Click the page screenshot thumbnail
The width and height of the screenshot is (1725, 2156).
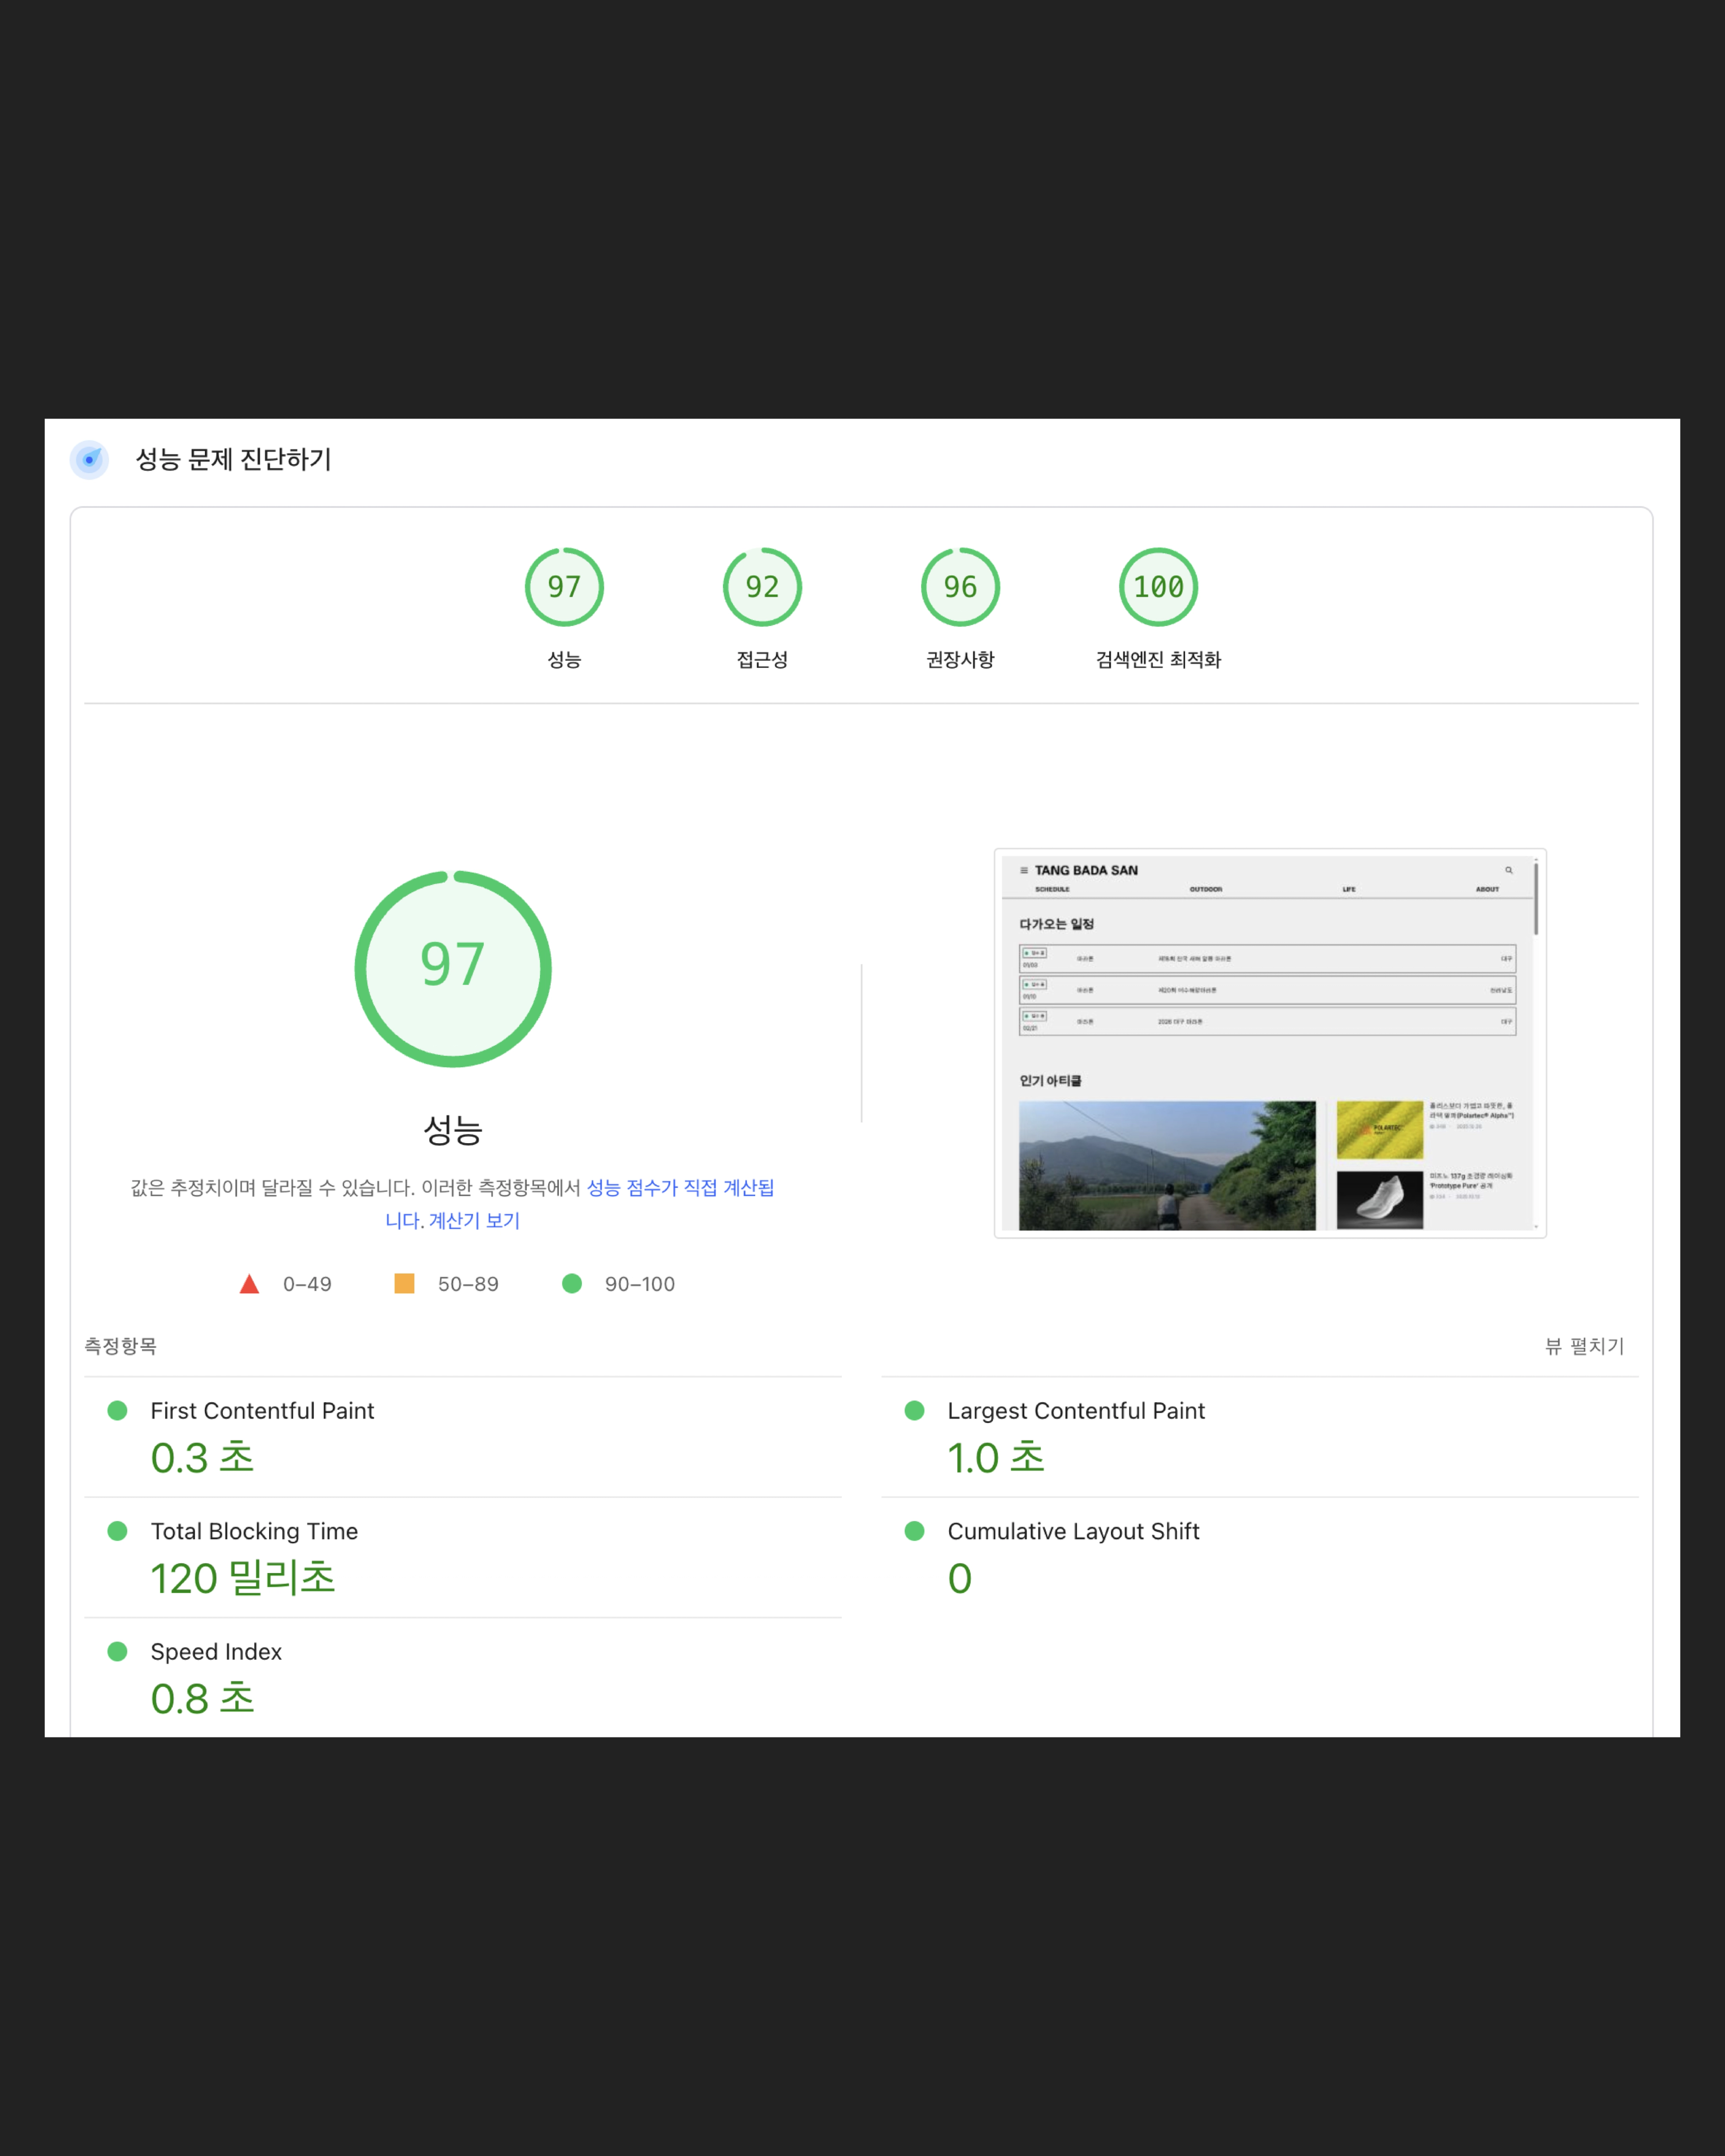click(1269, 1043)
